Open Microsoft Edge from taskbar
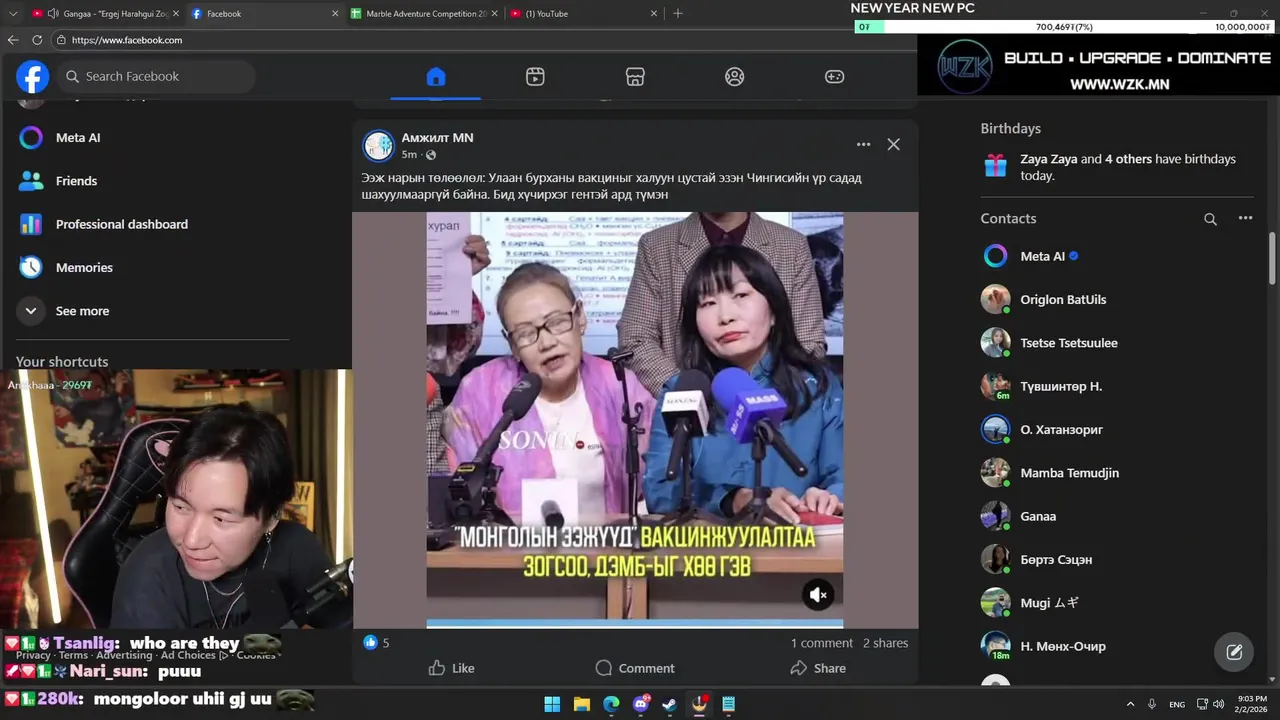This screenshot has height=720, width=1280. click(x=611, y=704)
